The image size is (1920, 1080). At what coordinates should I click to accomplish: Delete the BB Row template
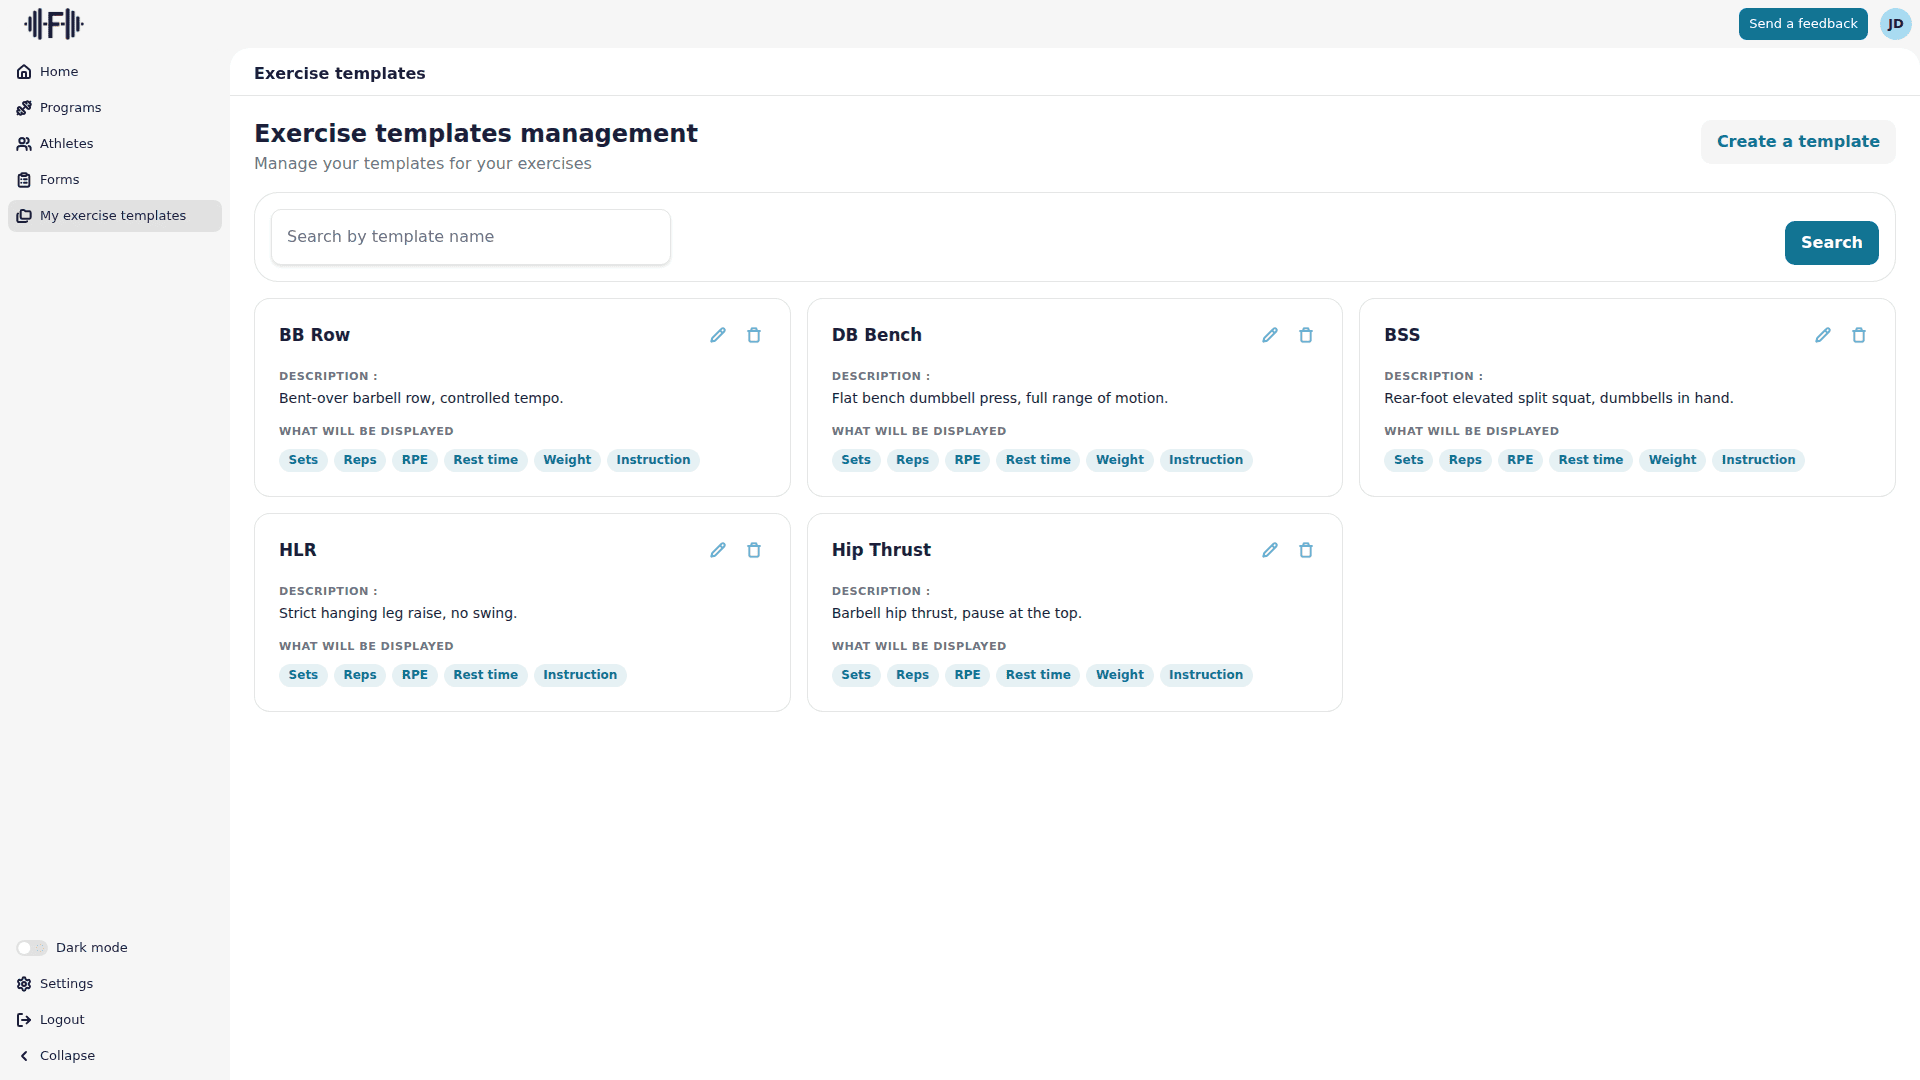point(754,335)
